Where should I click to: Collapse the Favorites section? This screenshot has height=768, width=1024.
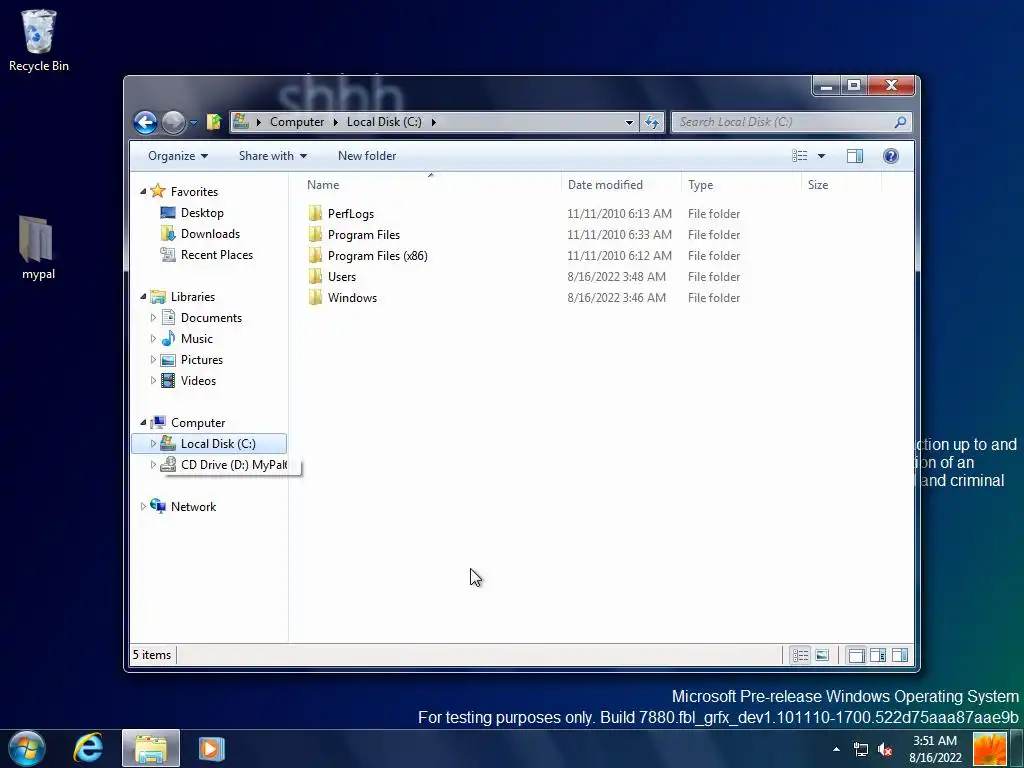point(143,191)
